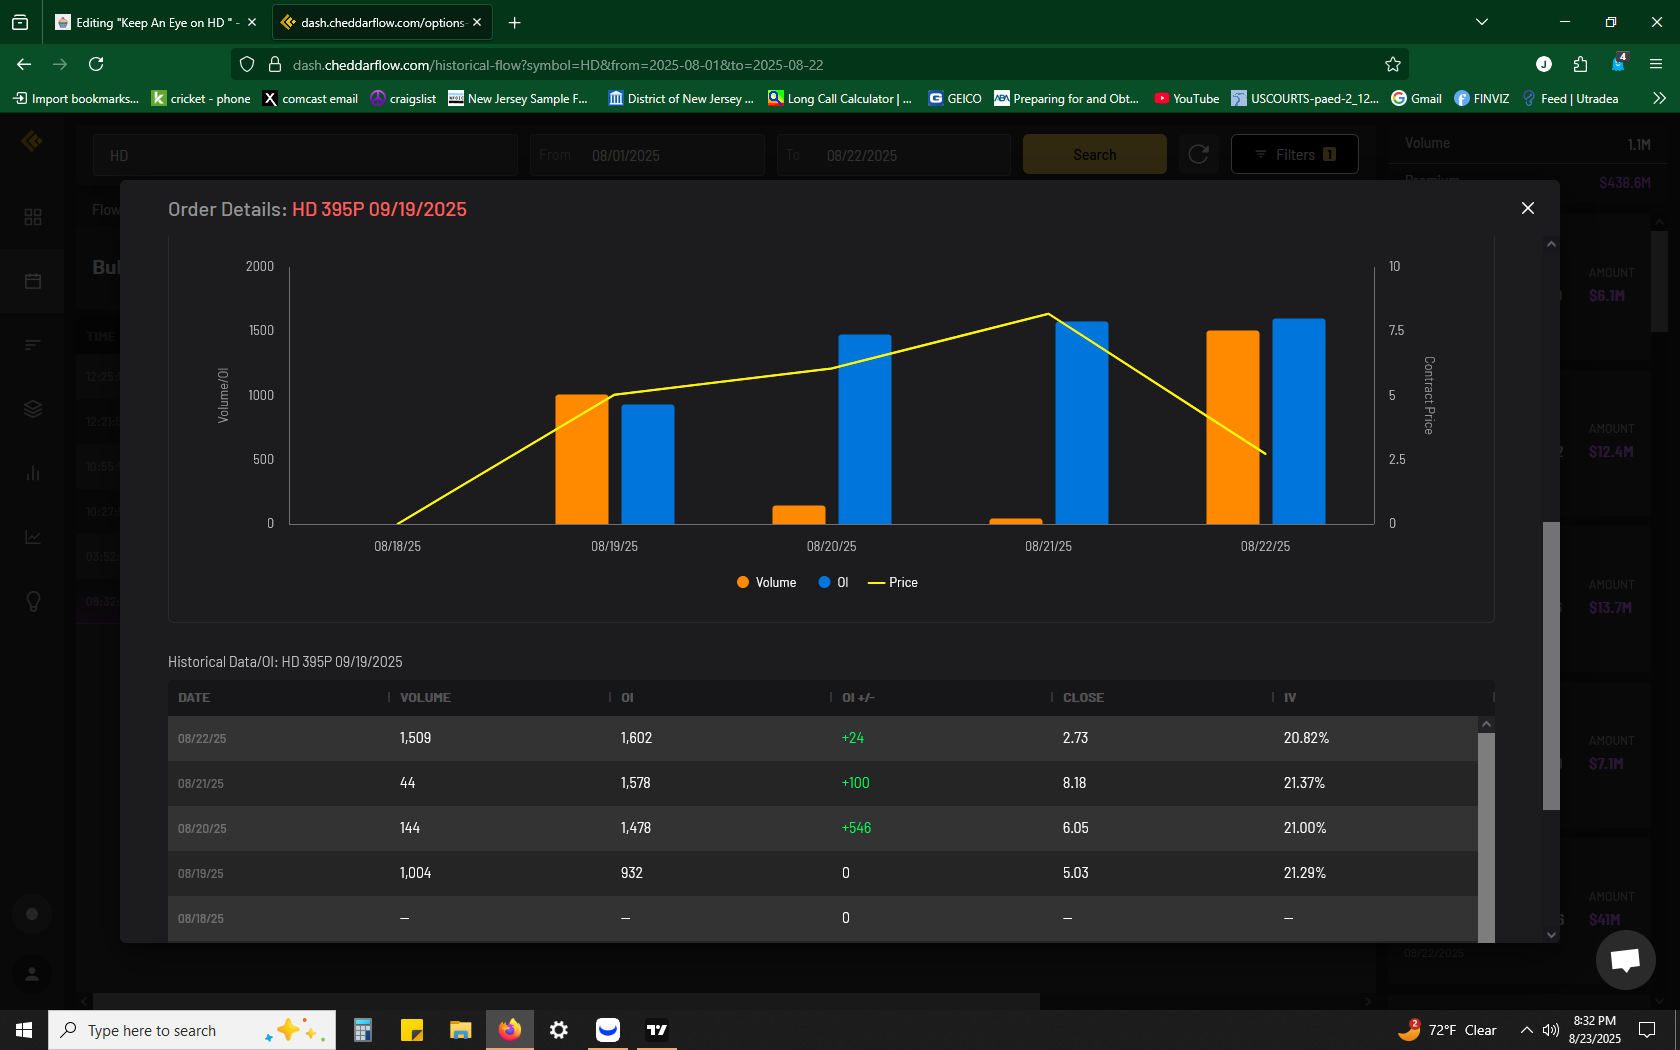Screen dimensions: 1680x1050
Task: Click the refresh icon beside Search
Action: tap(1198, 154)
